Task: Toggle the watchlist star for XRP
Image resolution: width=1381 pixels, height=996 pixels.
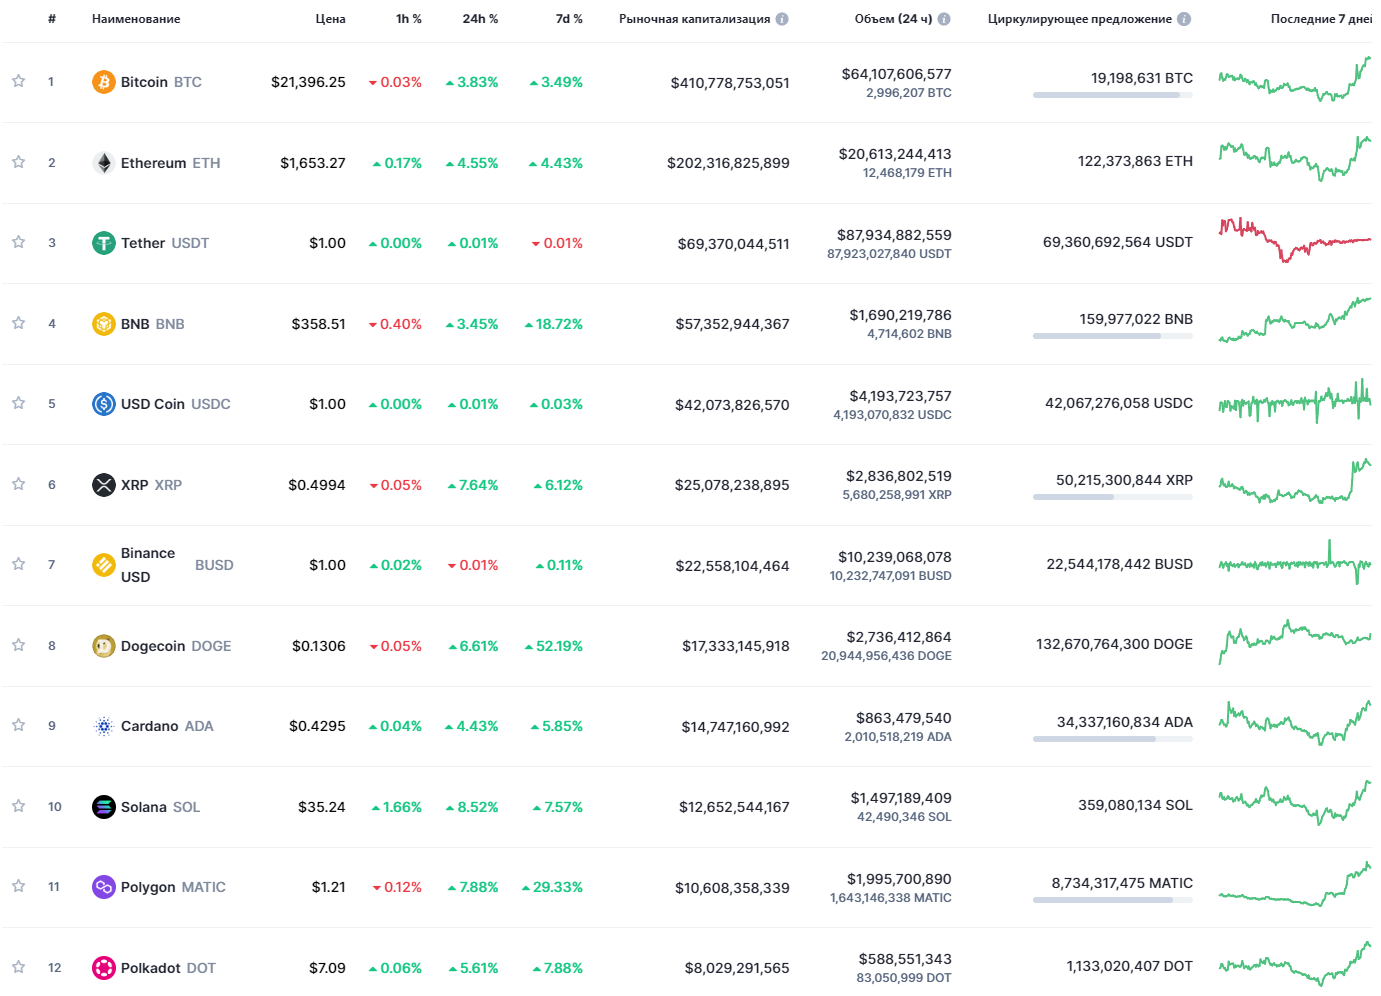Action: pos(18,484)
